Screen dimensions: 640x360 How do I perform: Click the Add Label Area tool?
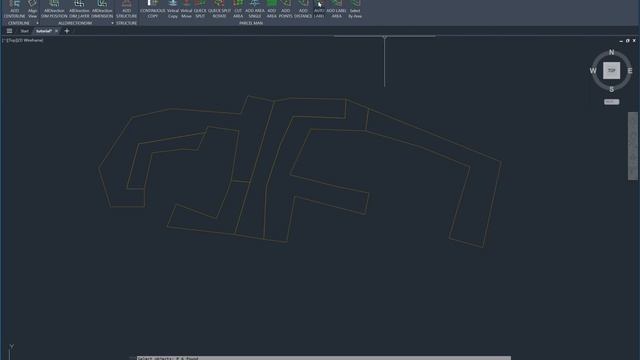click(336, 9)
